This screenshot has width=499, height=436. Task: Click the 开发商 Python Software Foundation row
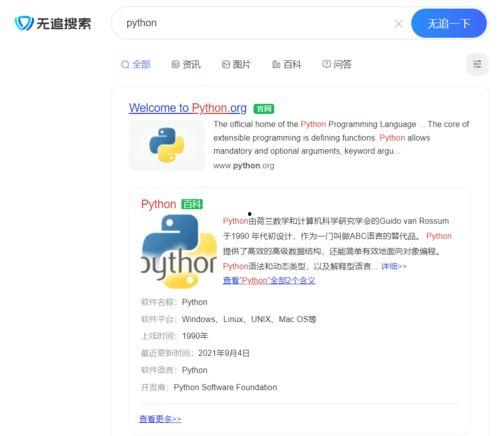coord(209,387)
